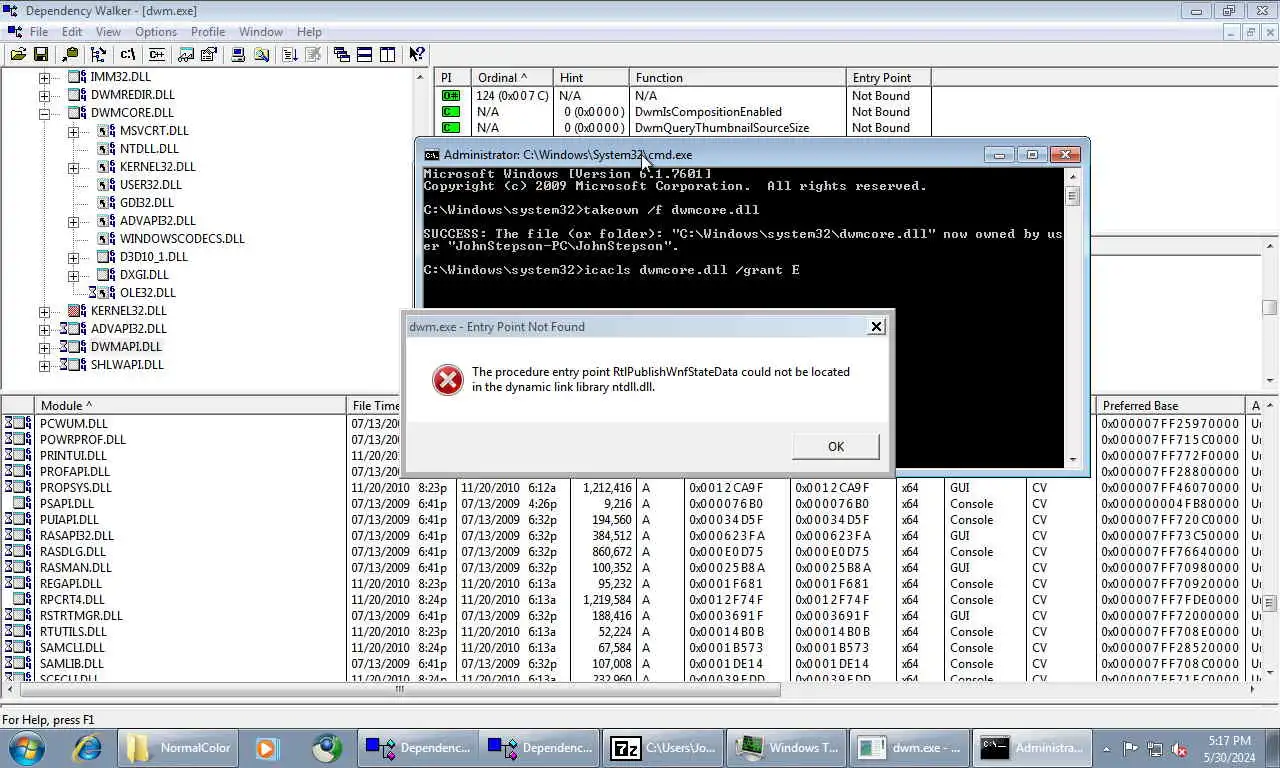Image resolution: width=1280 pixels, height=768 pixels.
Task: Select USER32.DLL in the tree
Action: tap(151, 185)
